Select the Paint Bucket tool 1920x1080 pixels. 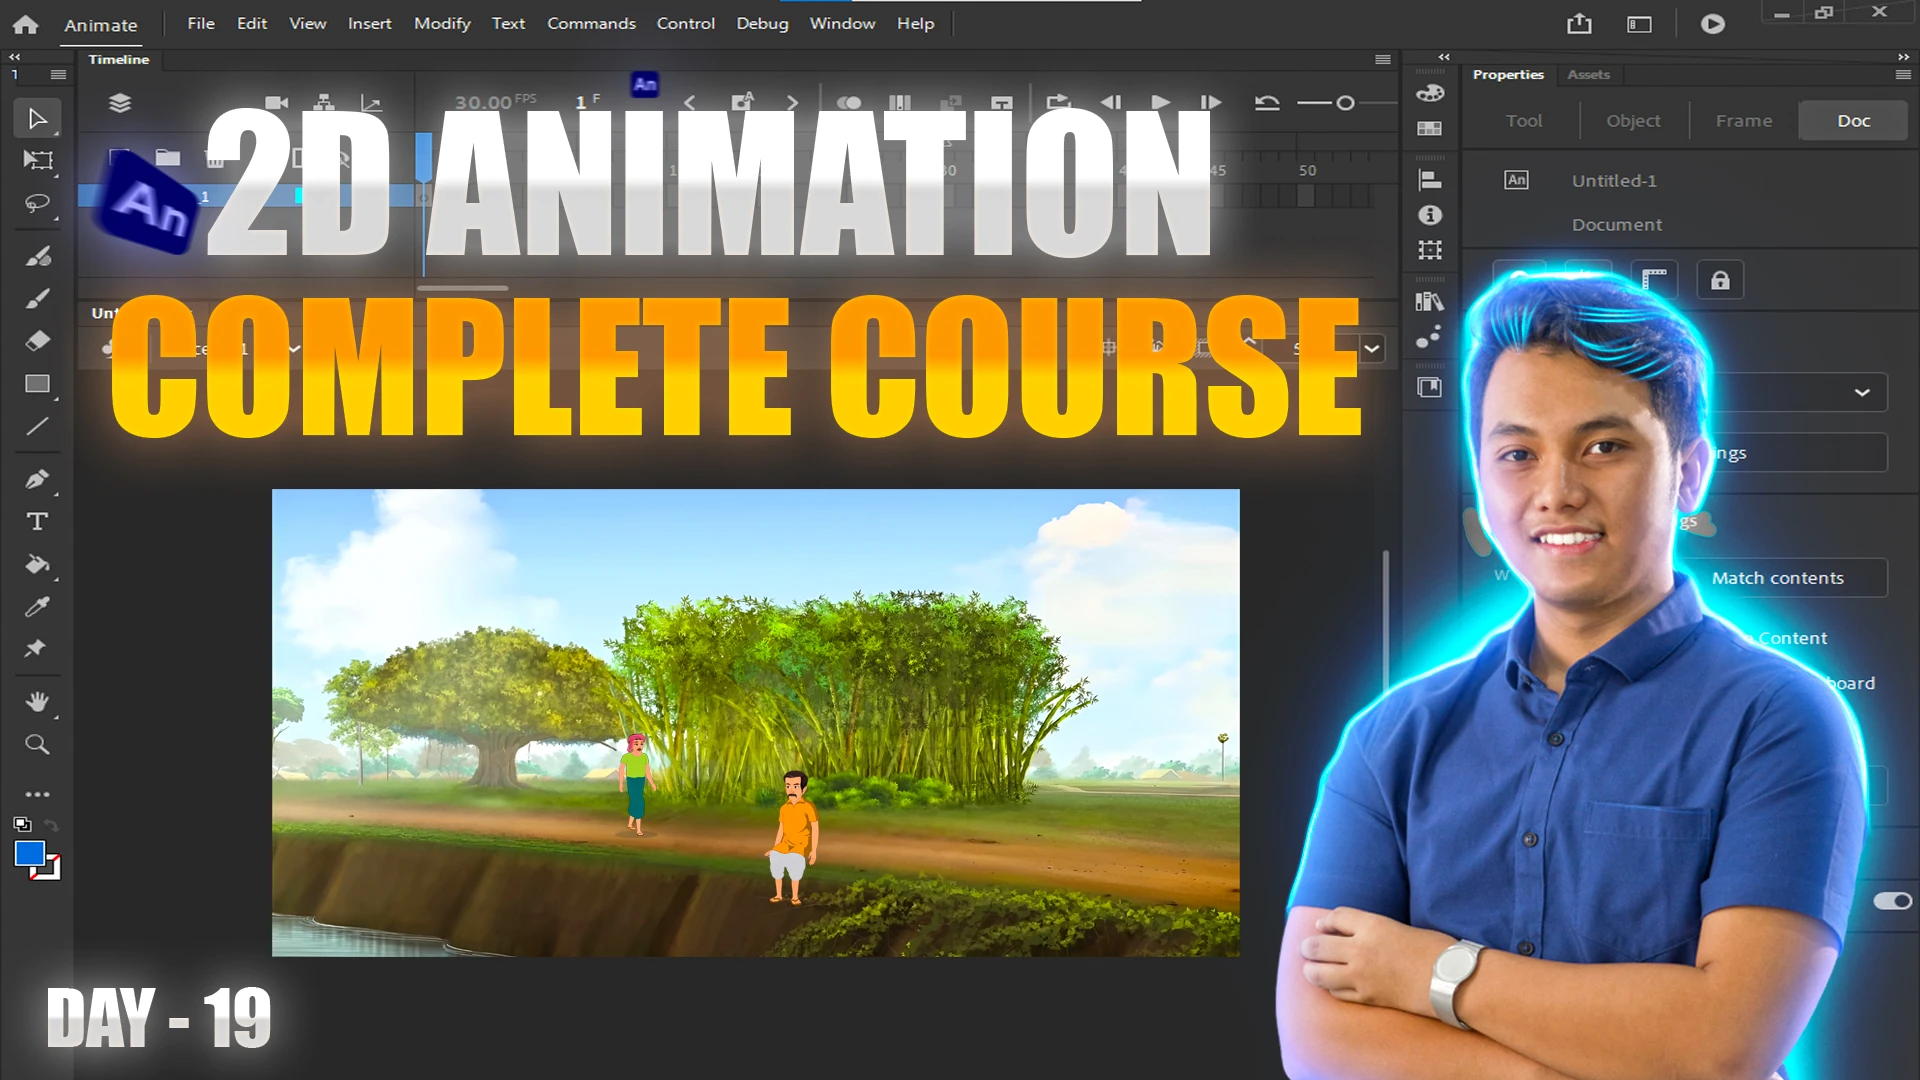click(x=37, y=565)
